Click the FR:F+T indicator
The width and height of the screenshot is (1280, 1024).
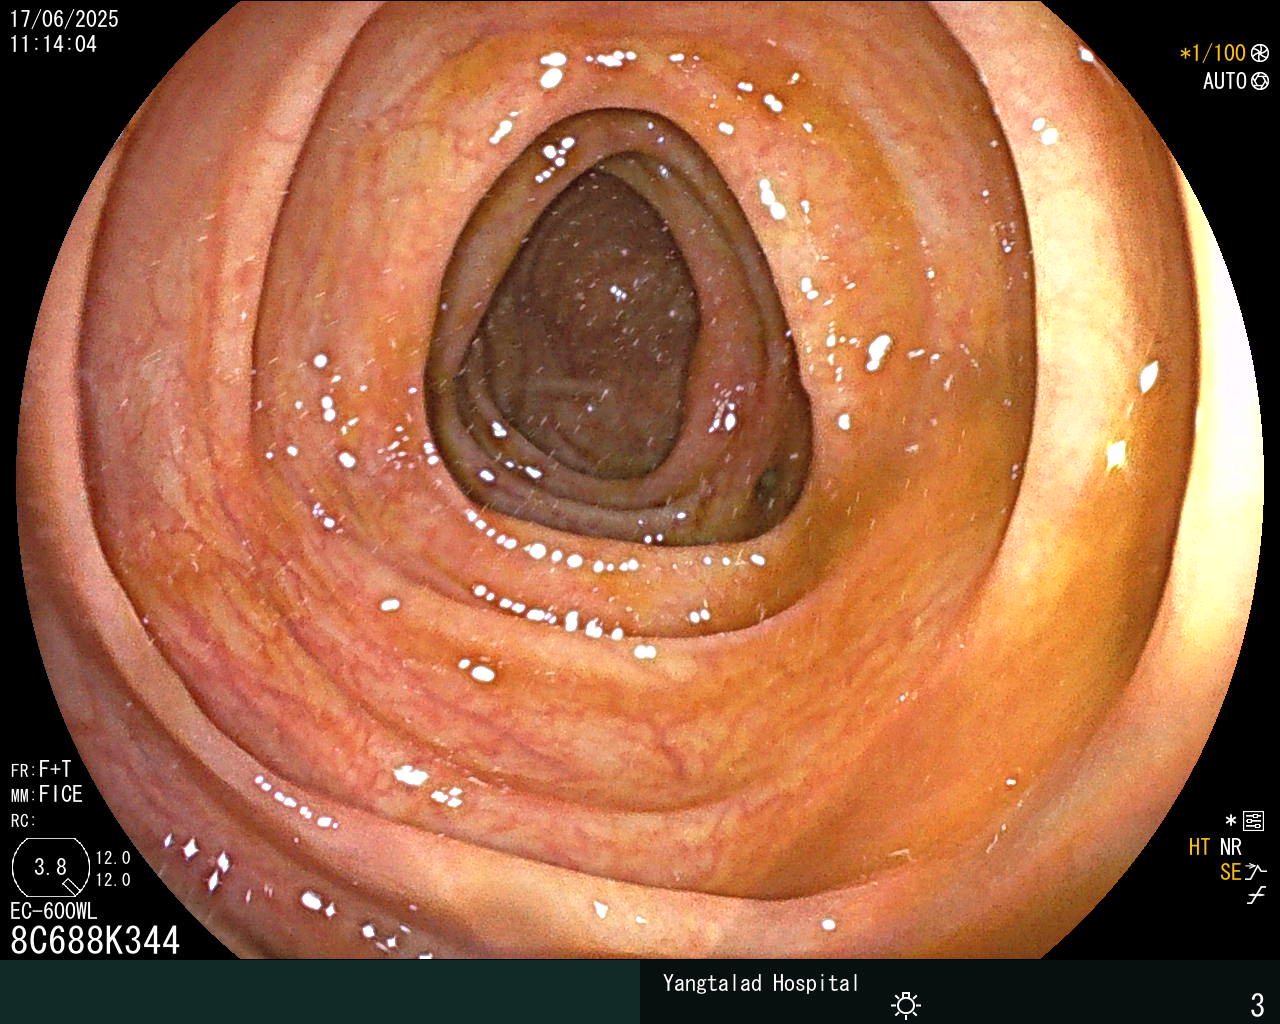41,769
